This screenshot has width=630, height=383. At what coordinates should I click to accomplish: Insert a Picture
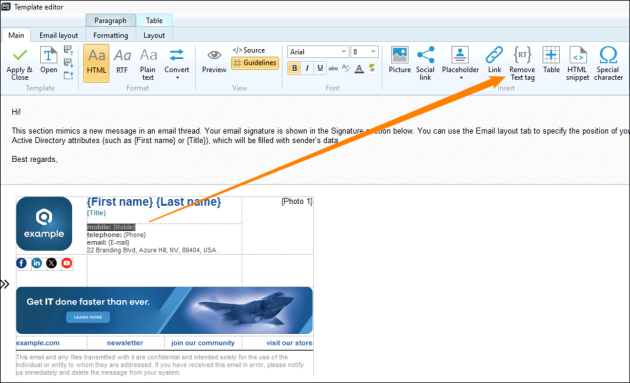click(399, 59)
